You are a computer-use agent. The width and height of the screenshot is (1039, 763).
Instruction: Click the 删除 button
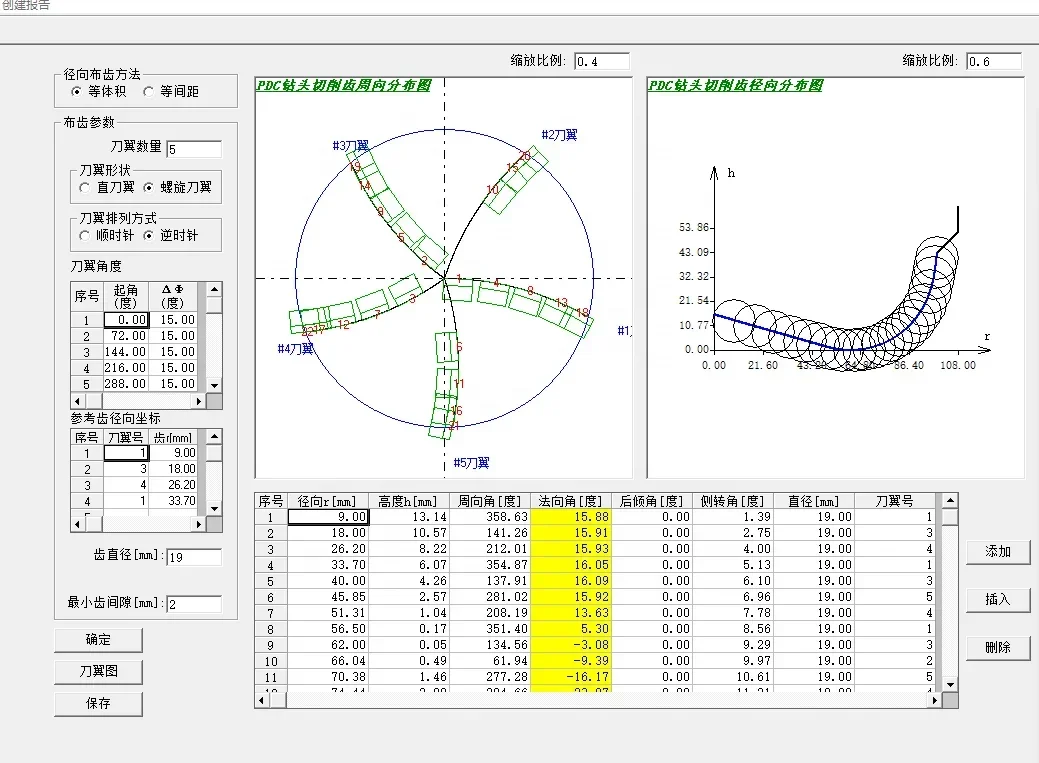[997, 647]
